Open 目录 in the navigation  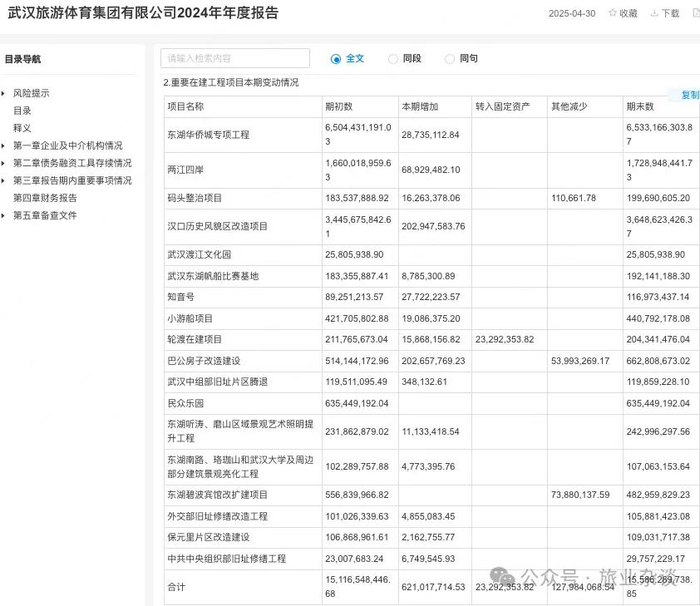[x=22, y=111]
